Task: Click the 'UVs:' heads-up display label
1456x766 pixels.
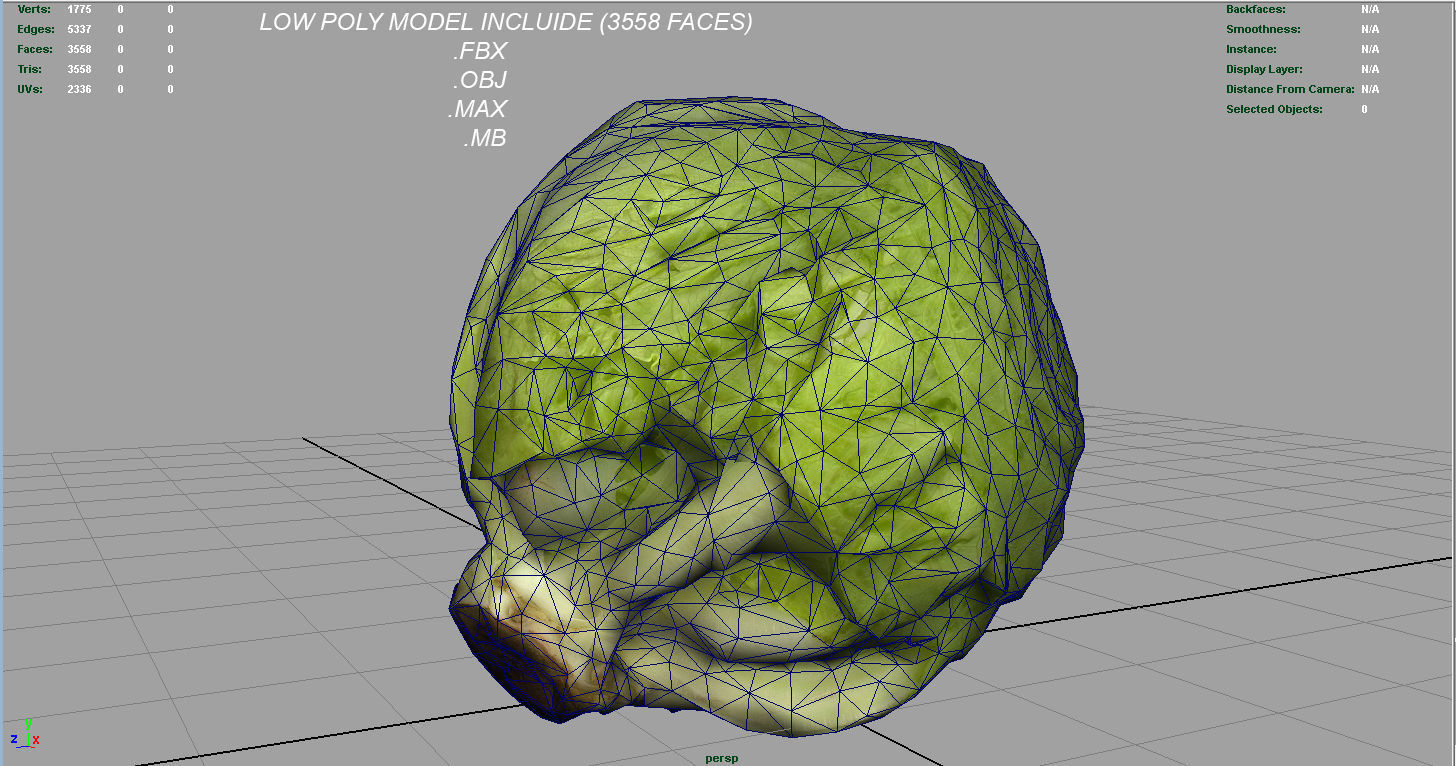Action: click(x=31, y=89)
